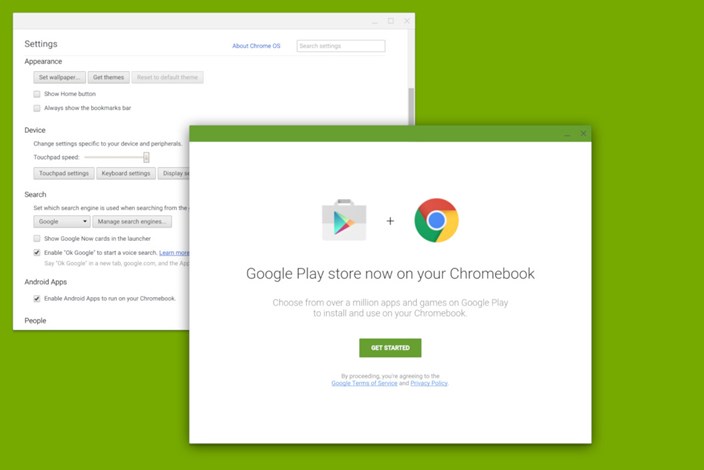Uncheck Enable Android Apps on Chromebook
Image resolution: width=704 pixels, height=470 pixels.
coord(37,299)
